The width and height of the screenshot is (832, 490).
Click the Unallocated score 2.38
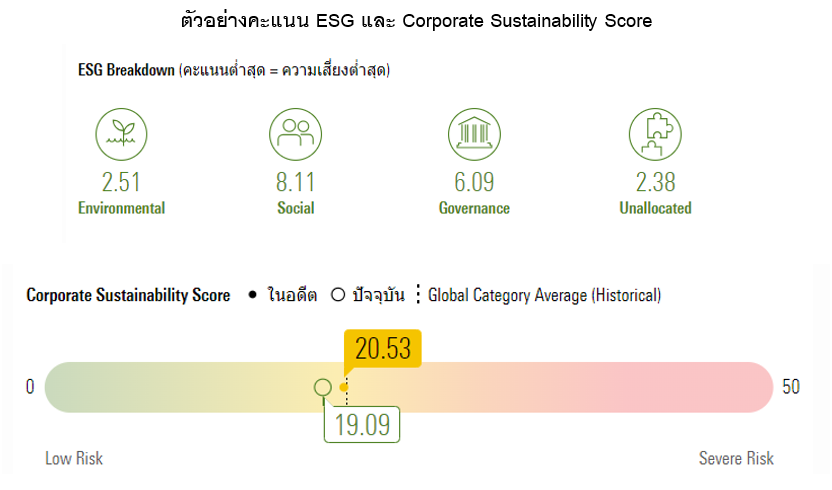click(x=655, y=182)
